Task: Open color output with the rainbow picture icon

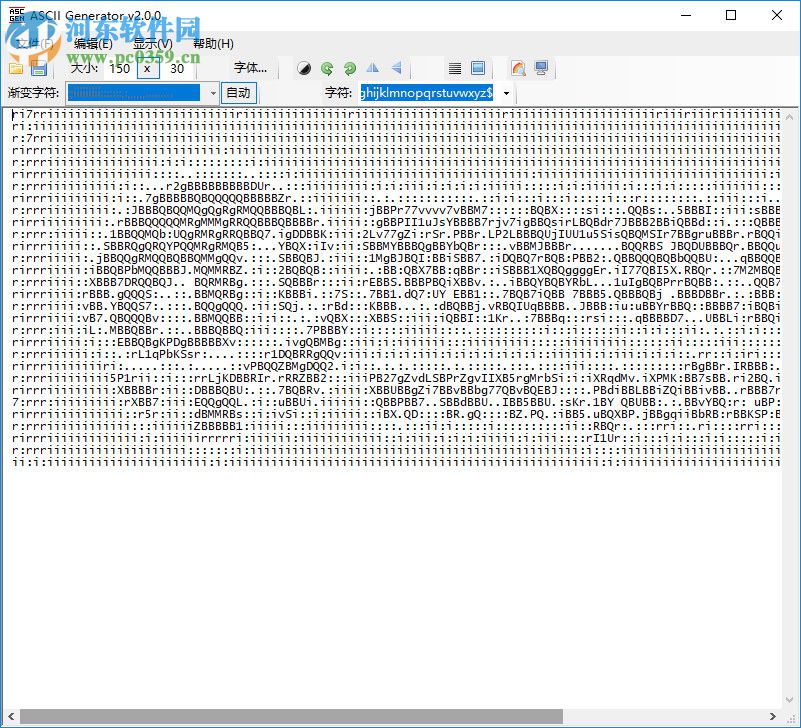Action: point(518,68)
